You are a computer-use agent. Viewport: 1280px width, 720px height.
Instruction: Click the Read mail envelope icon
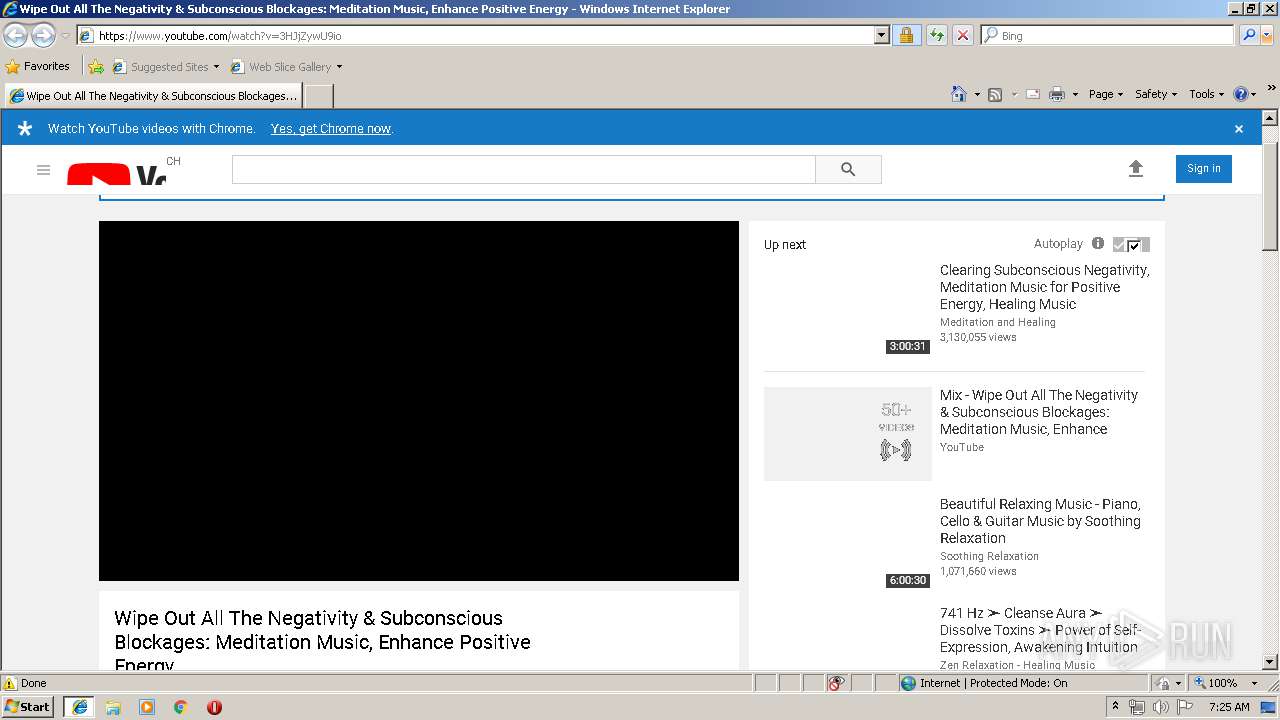click(x=1033, y=95)
